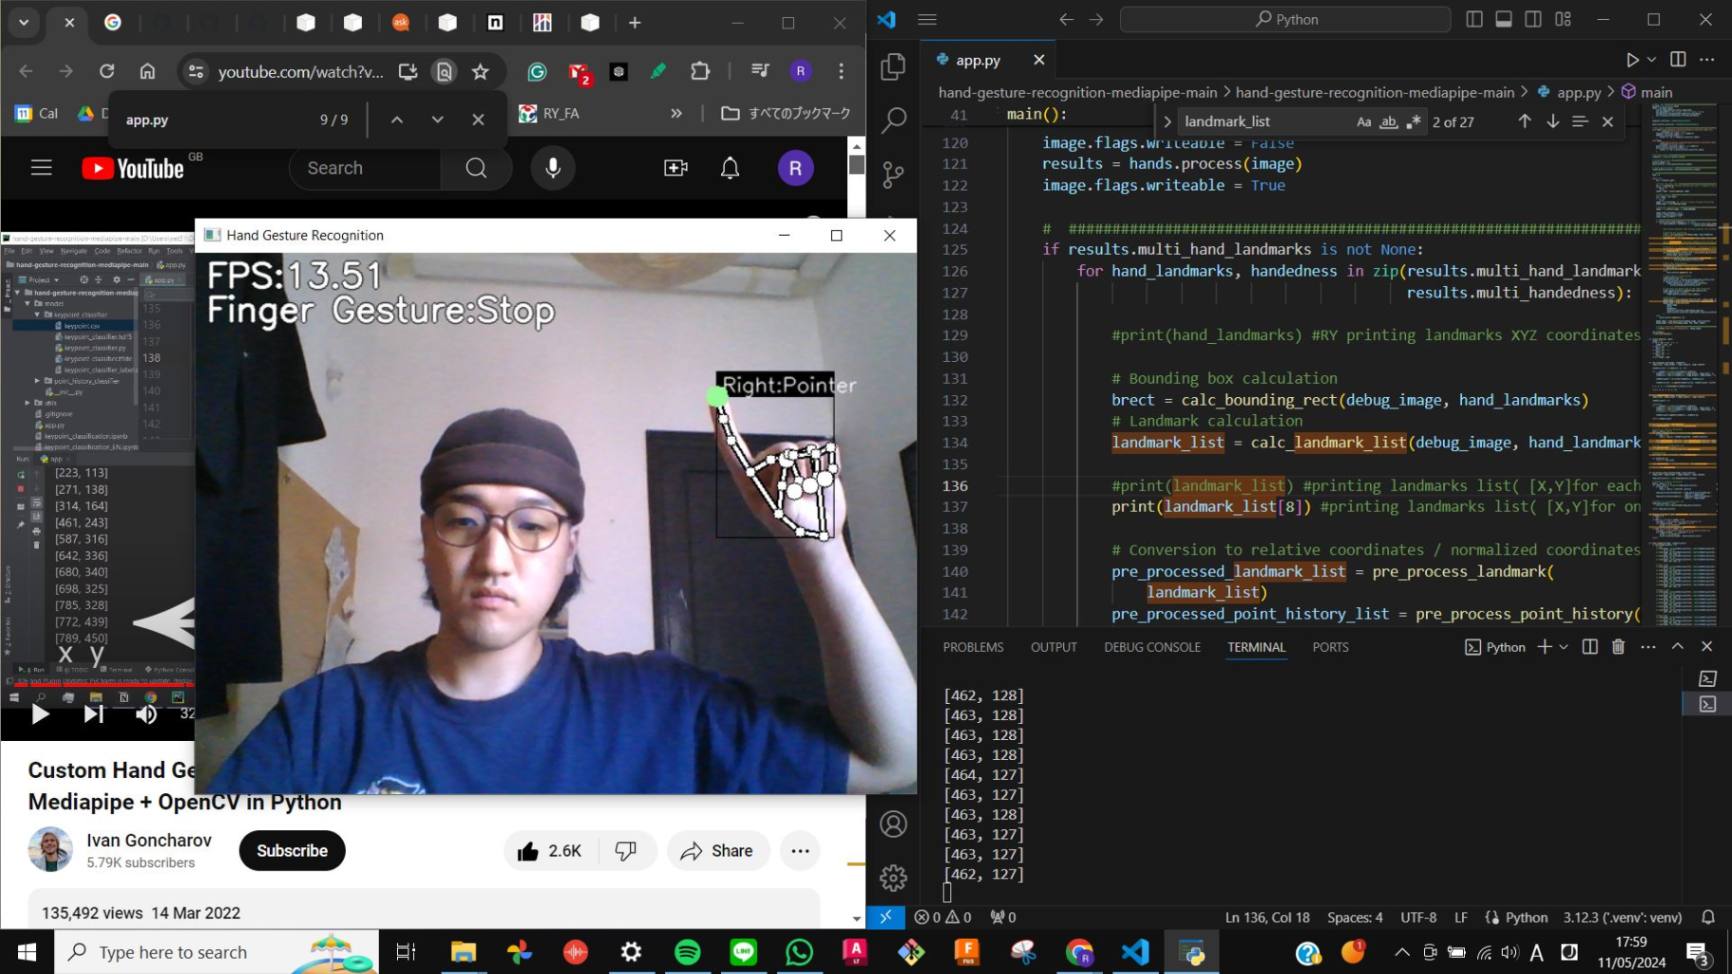1732x974 pixels.
Task: Close the VS Code find widget
Action: (x=1607, y=121)
